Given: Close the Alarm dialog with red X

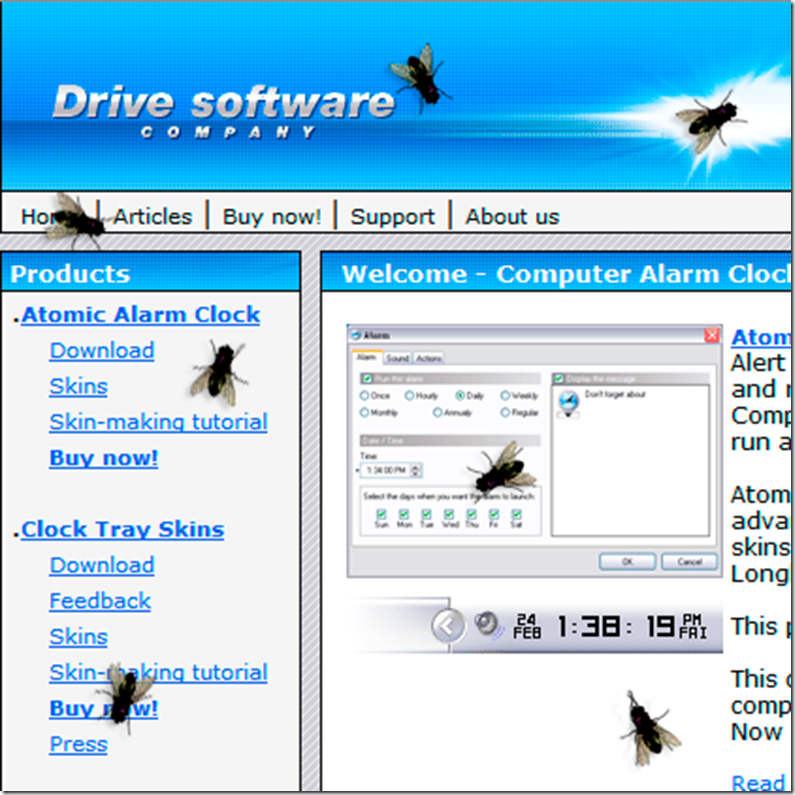Looking at the screenshot, I should coord(712,335).
